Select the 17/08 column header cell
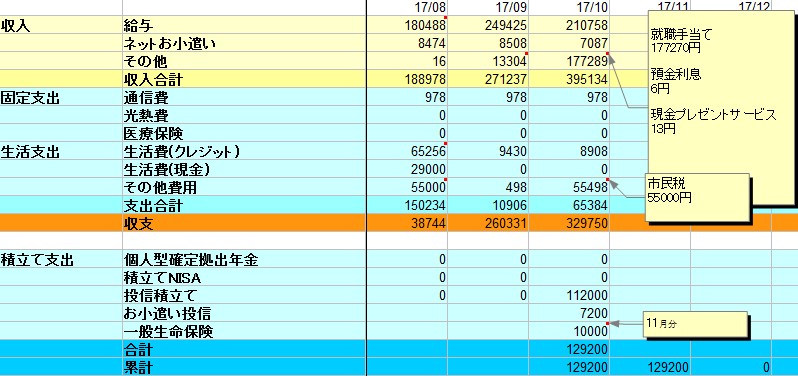The height and width of the screenshot is (376, 798). tap(407, 8)
